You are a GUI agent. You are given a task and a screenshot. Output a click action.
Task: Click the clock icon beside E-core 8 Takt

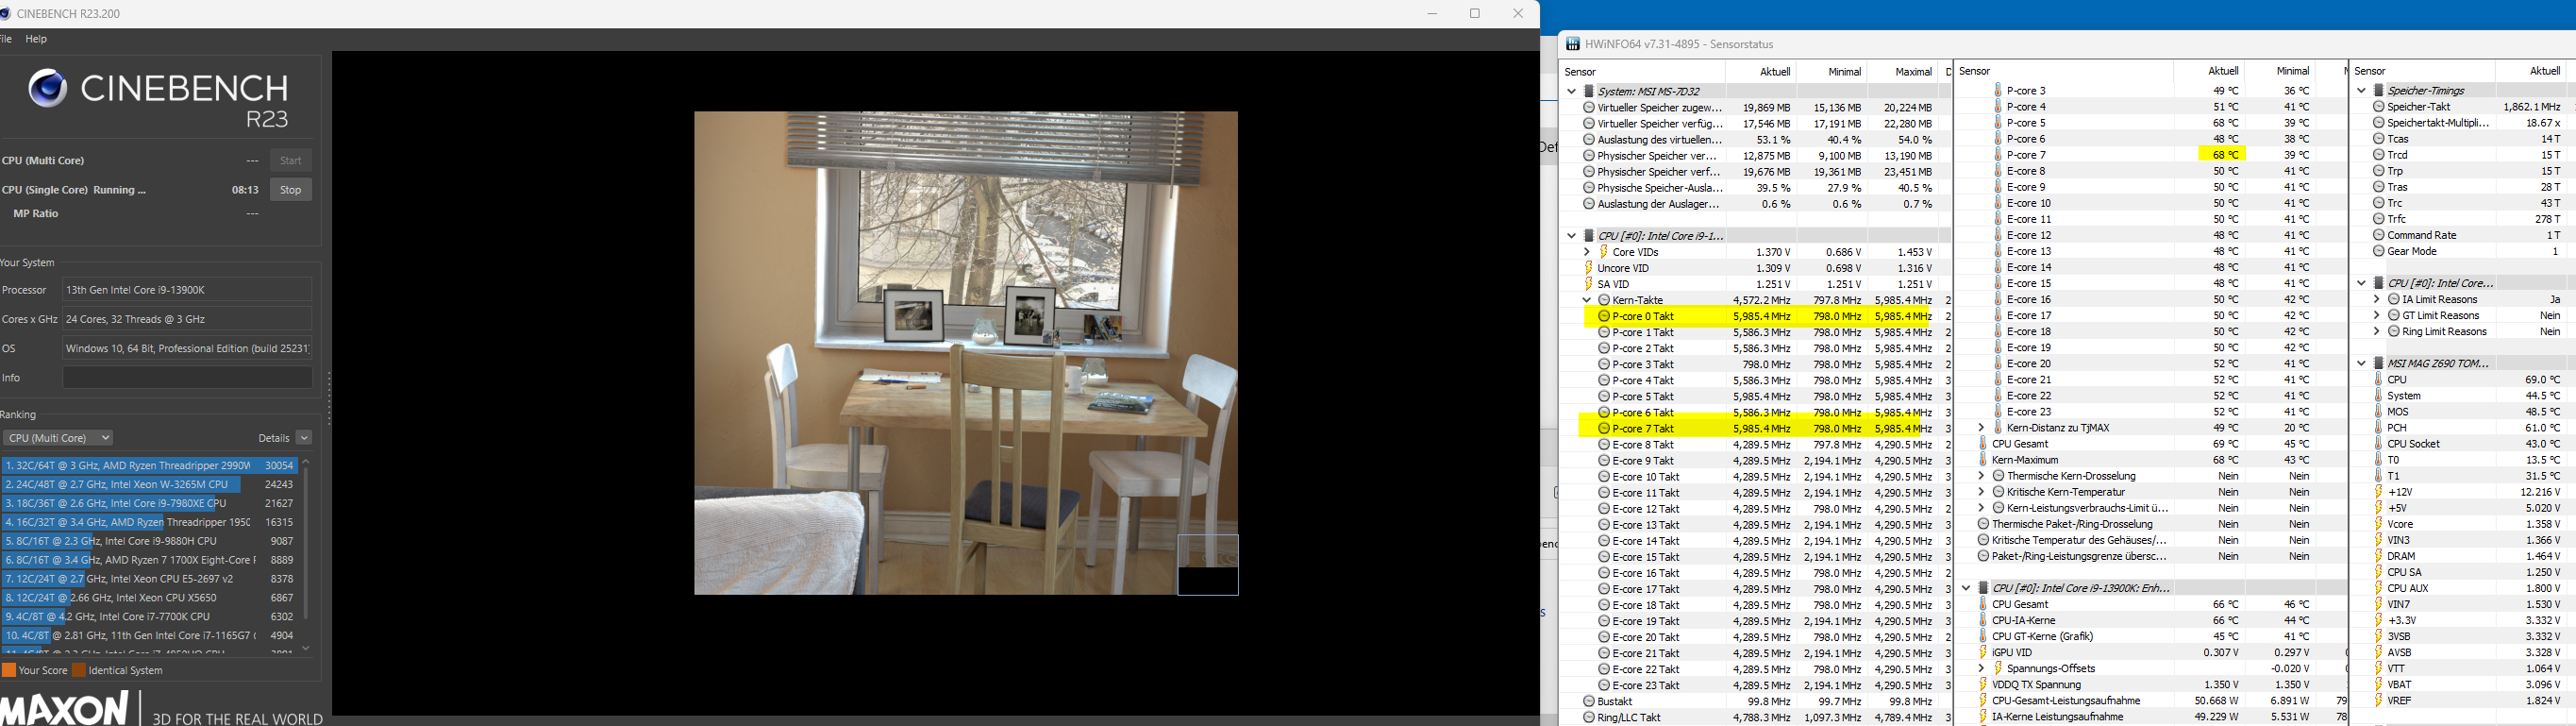click(1604, 445)
